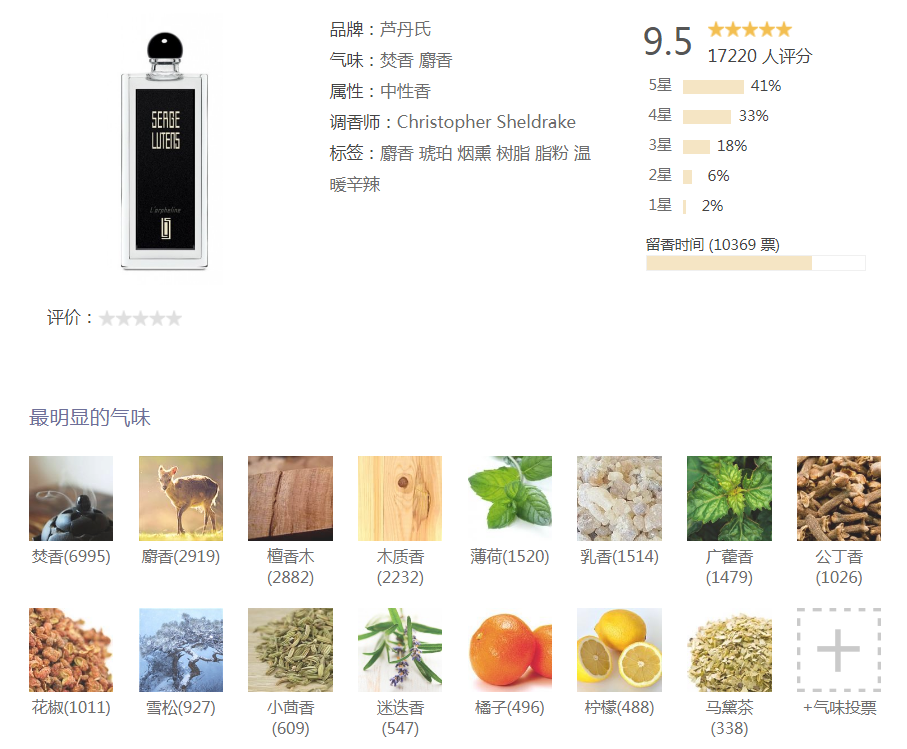
Task: Select the 麝香 musk deer image
Action: [x=180, y=498]
